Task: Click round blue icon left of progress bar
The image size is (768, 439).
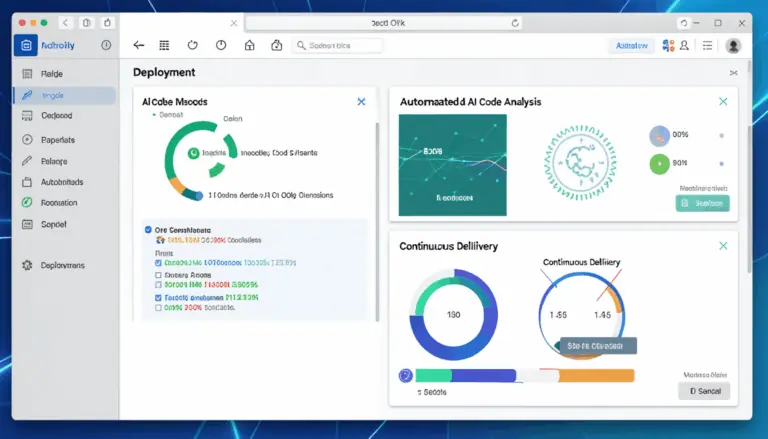Action: 406,376
